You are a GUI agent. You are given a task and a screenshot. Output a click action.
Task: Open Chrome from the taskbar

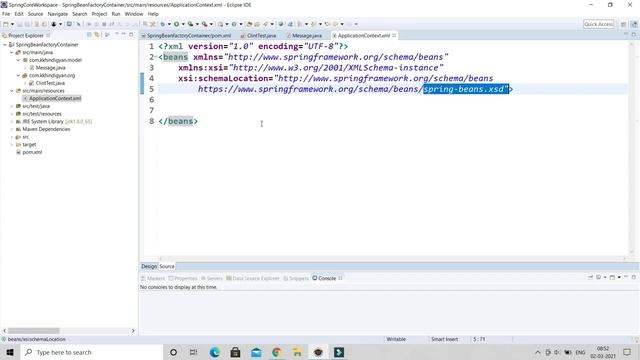(x=277, y=352)
